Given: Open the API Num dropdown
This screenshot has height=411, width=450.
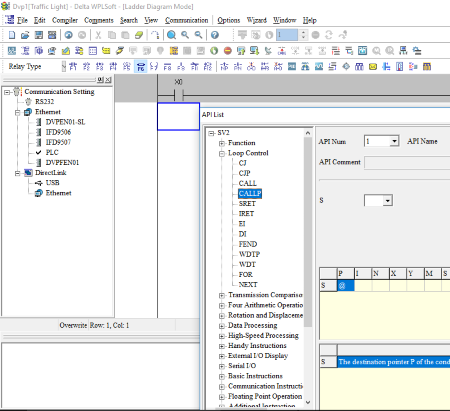Looking at the screenshot, I should (x=394, y=141).
